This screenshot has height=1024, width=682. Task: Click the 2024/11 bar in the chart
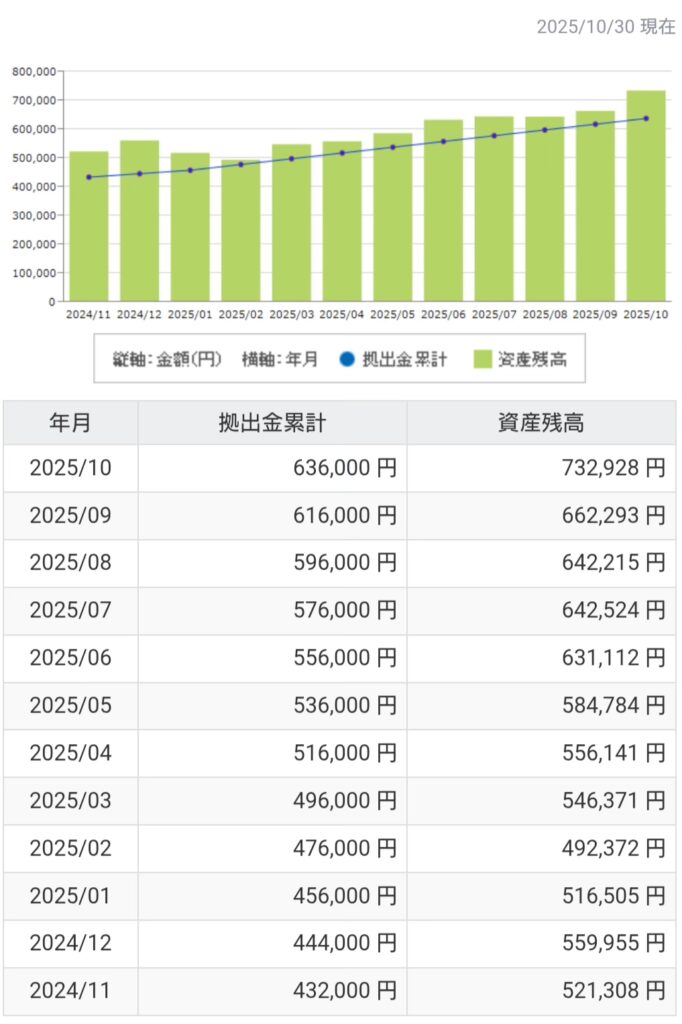tap(89, 226)
